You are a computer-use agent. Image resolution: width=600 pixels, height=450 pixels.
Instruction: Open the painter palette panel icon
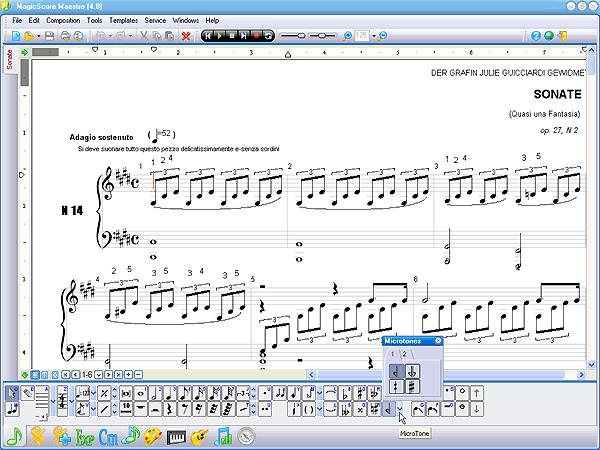153,437
